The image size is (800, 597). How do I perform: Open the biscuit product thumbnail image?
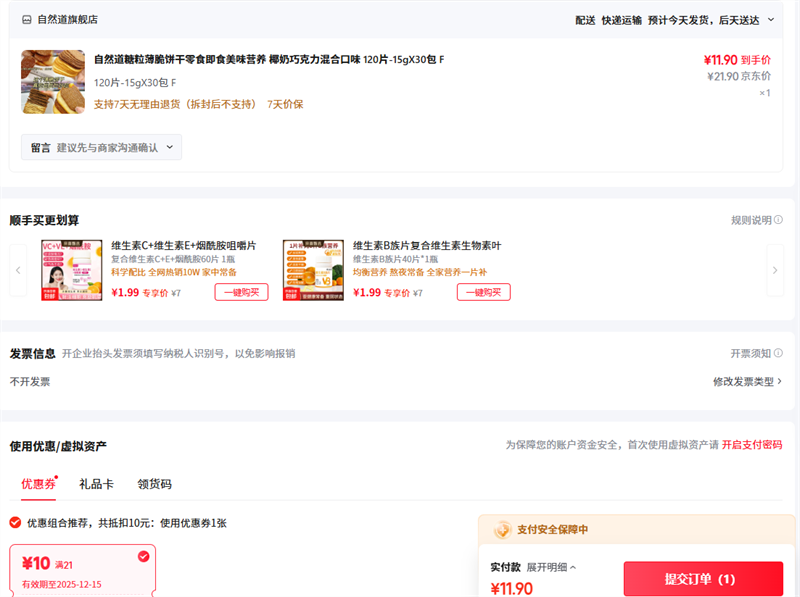(x=53, y=82)
